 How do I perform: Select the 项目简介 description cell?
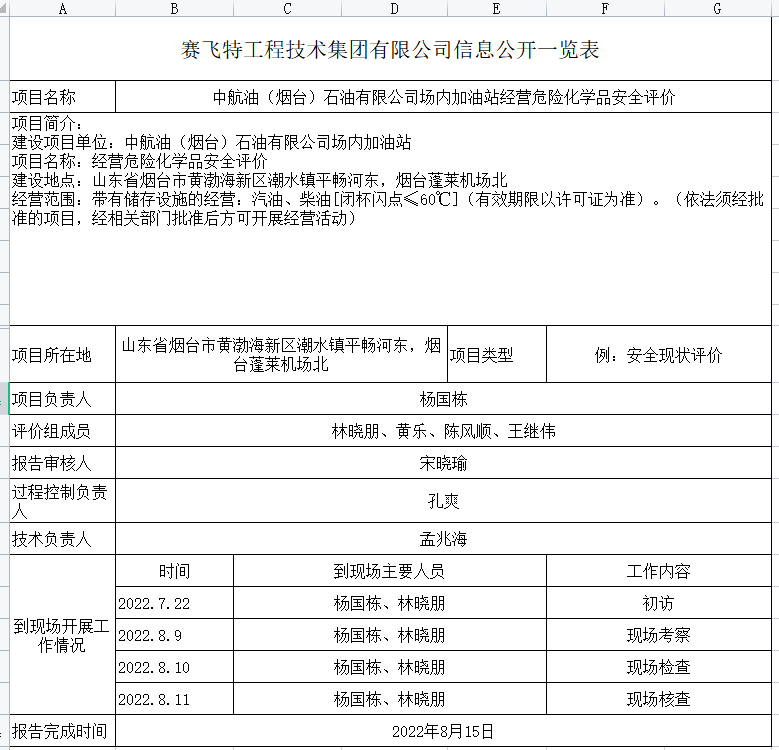(390, 219)
